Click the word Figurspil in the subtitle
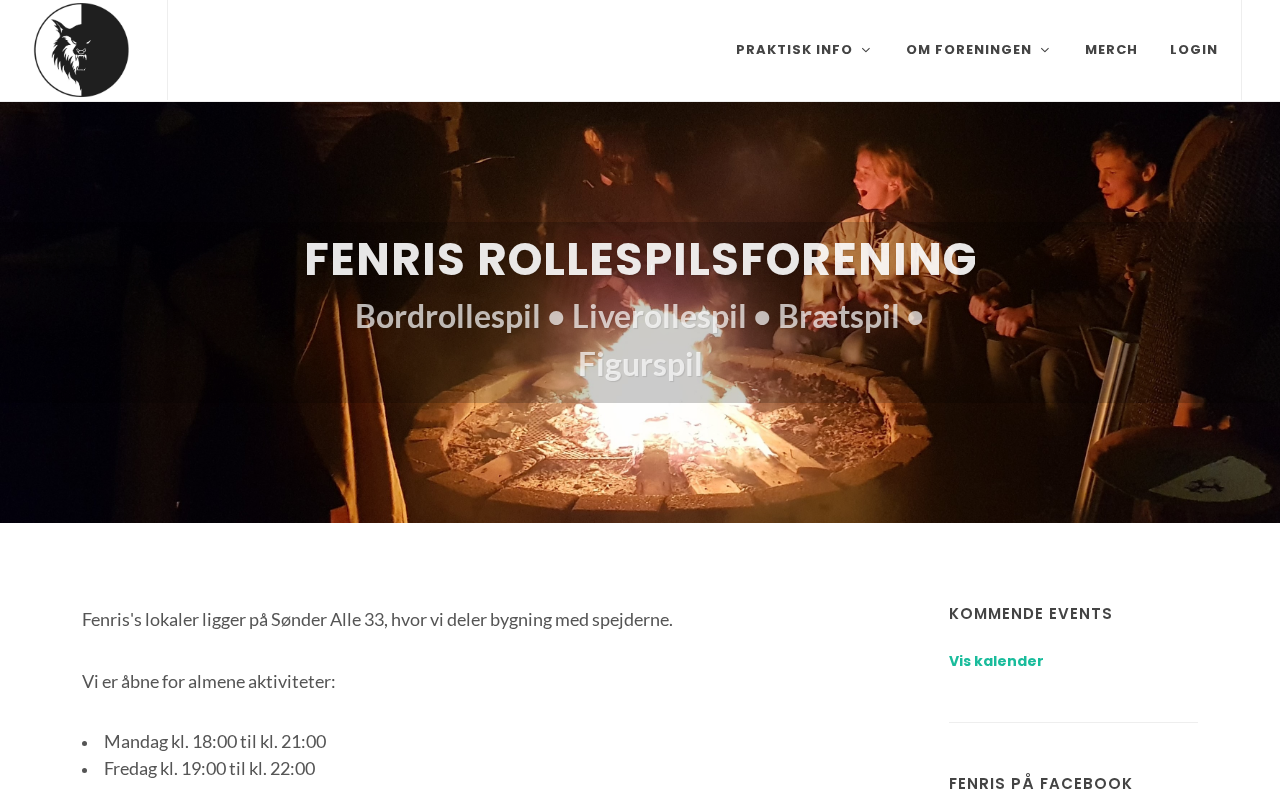 pos(640,364)
